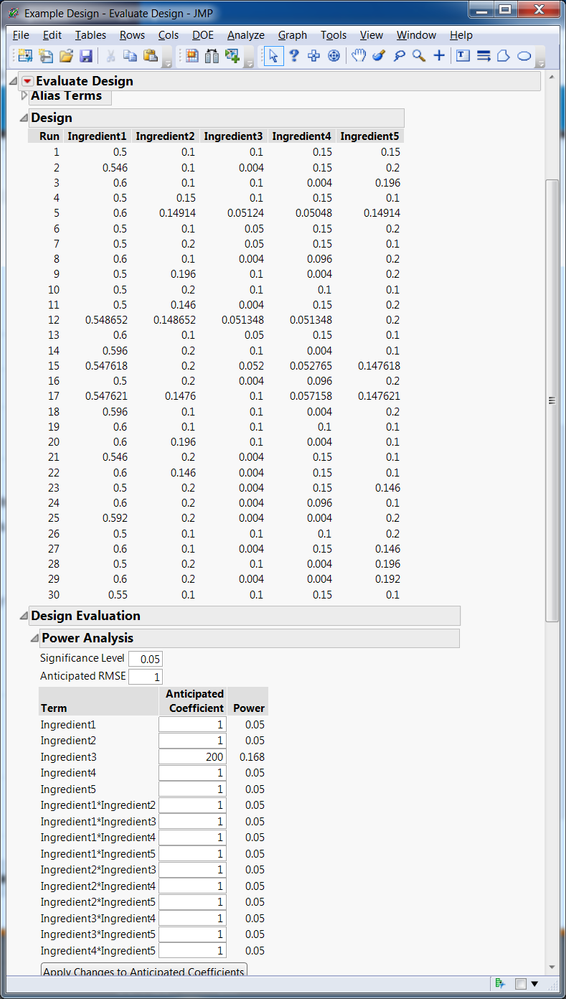Collapse the Power Analysis outline
Viewport: 566px width, 999px height.
[x=34, y=638]
